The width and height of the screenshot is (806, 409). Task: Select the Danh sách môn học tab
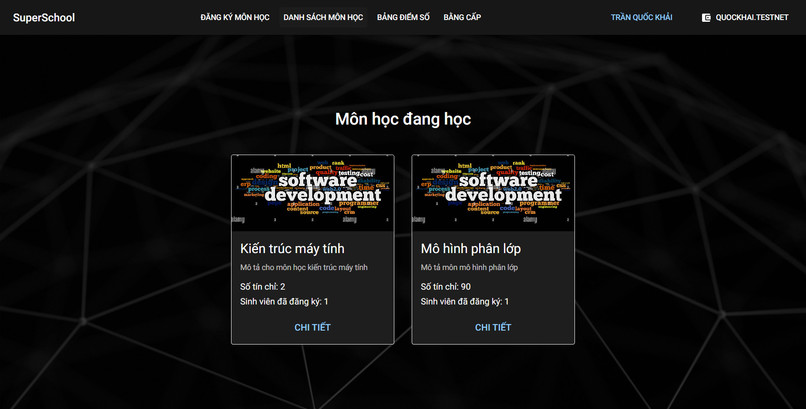(323, 17)
